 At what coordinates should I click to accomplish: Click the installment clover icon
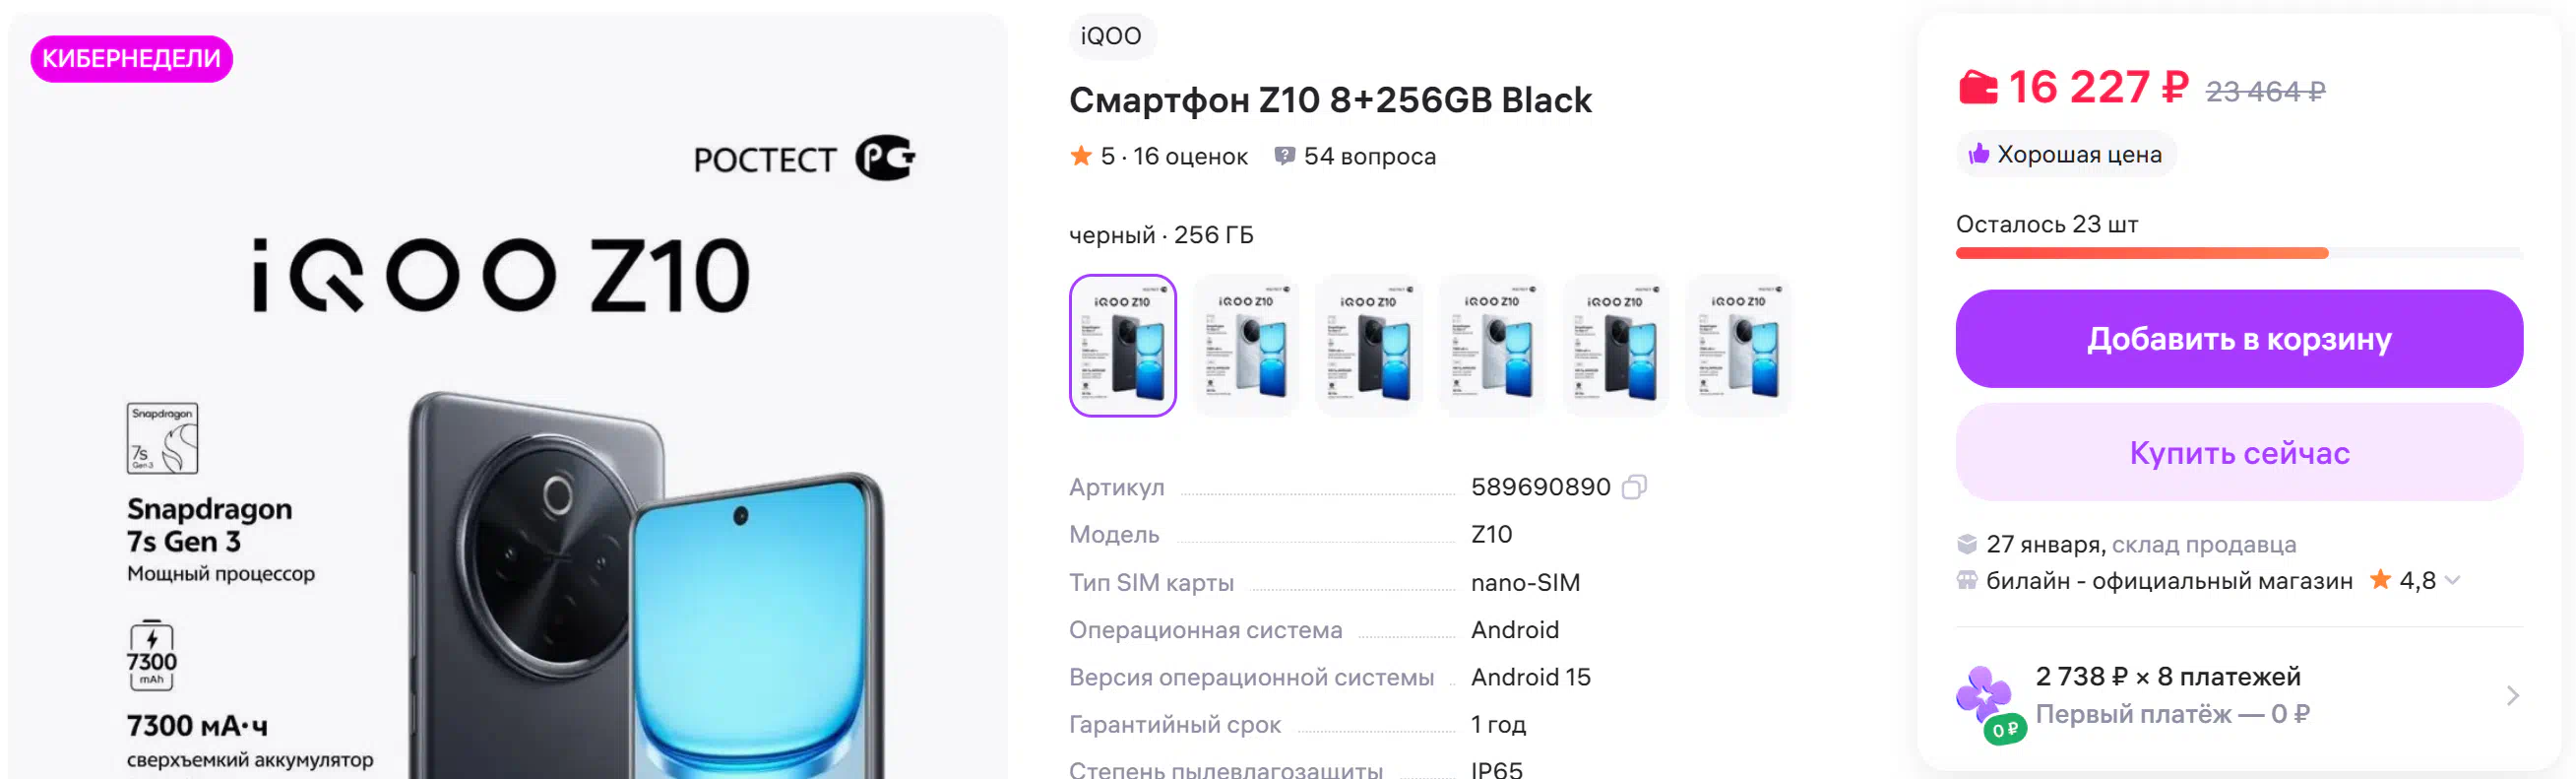(1984, 696)
